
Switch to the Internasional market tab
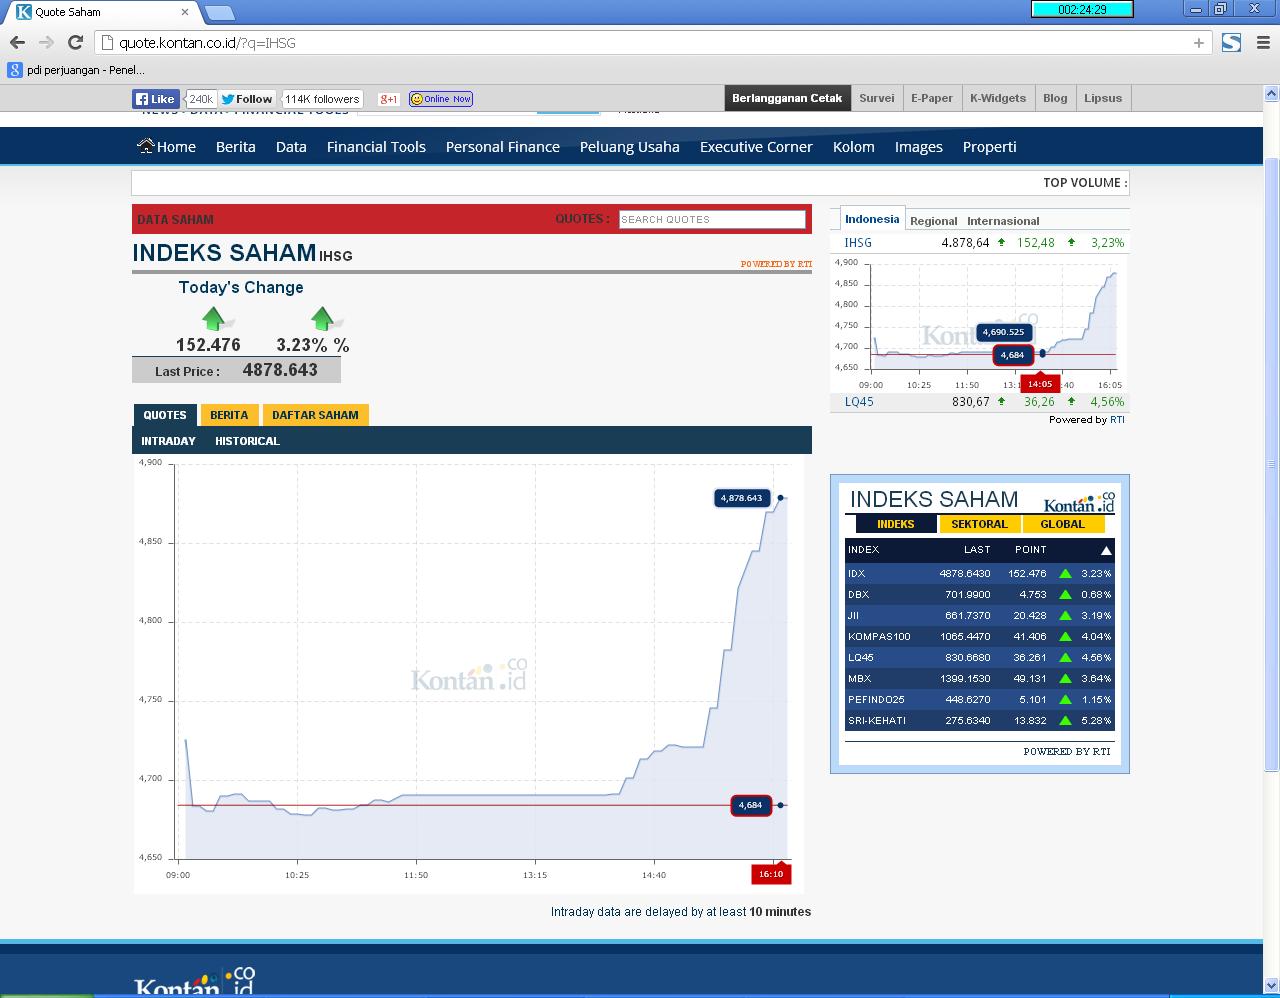pyautogui.click(x=1003, y=221)
